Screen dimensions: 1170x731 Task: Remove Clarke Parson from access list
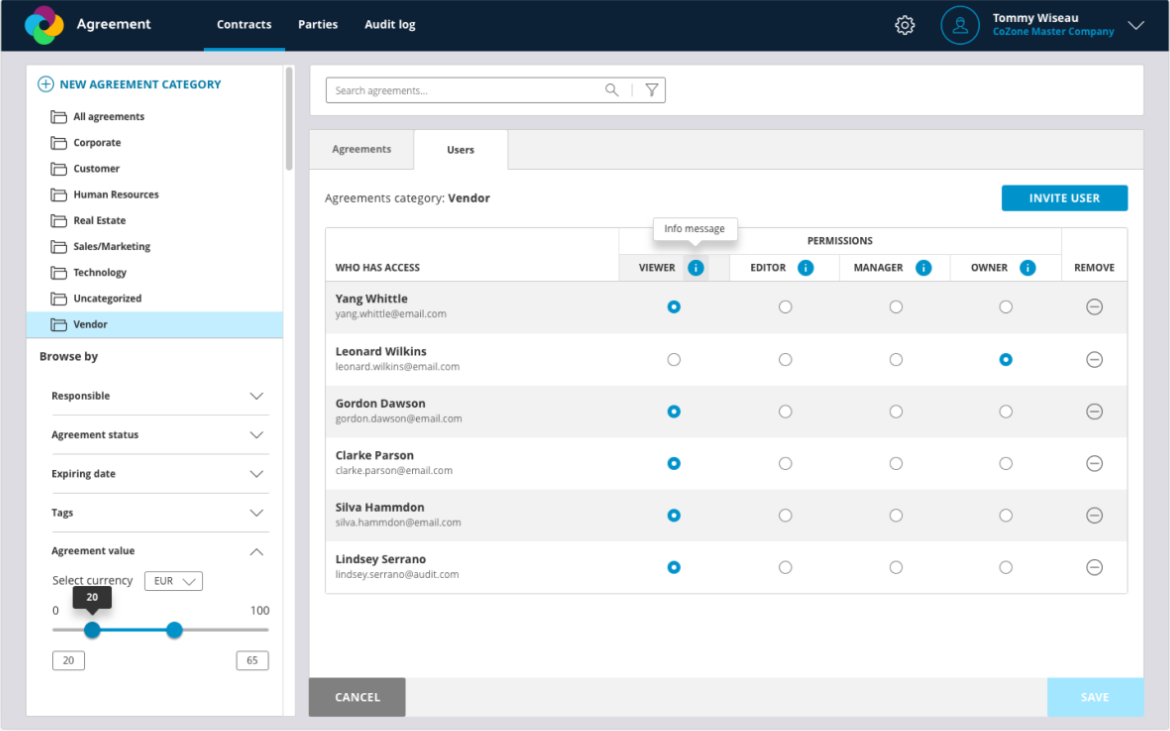(x=1094, y=463)
